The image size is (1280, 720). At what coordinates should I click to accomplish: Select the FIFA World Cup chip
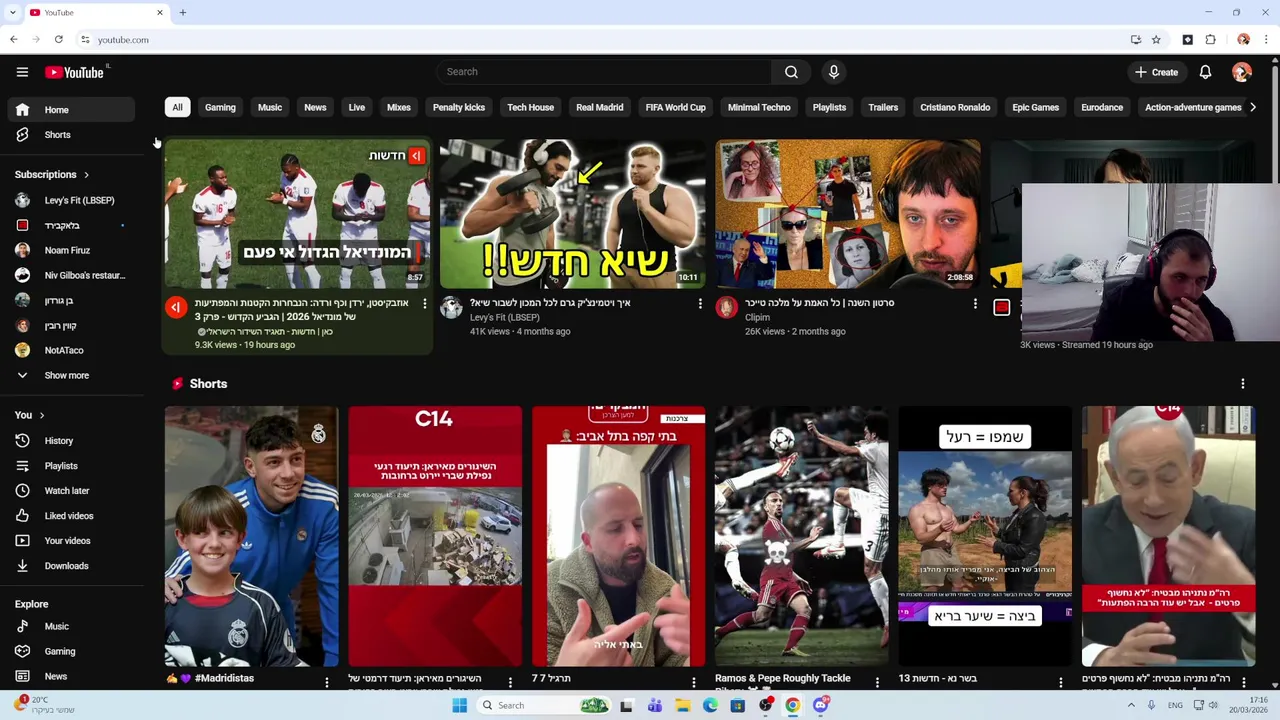(x=676, y=107)
